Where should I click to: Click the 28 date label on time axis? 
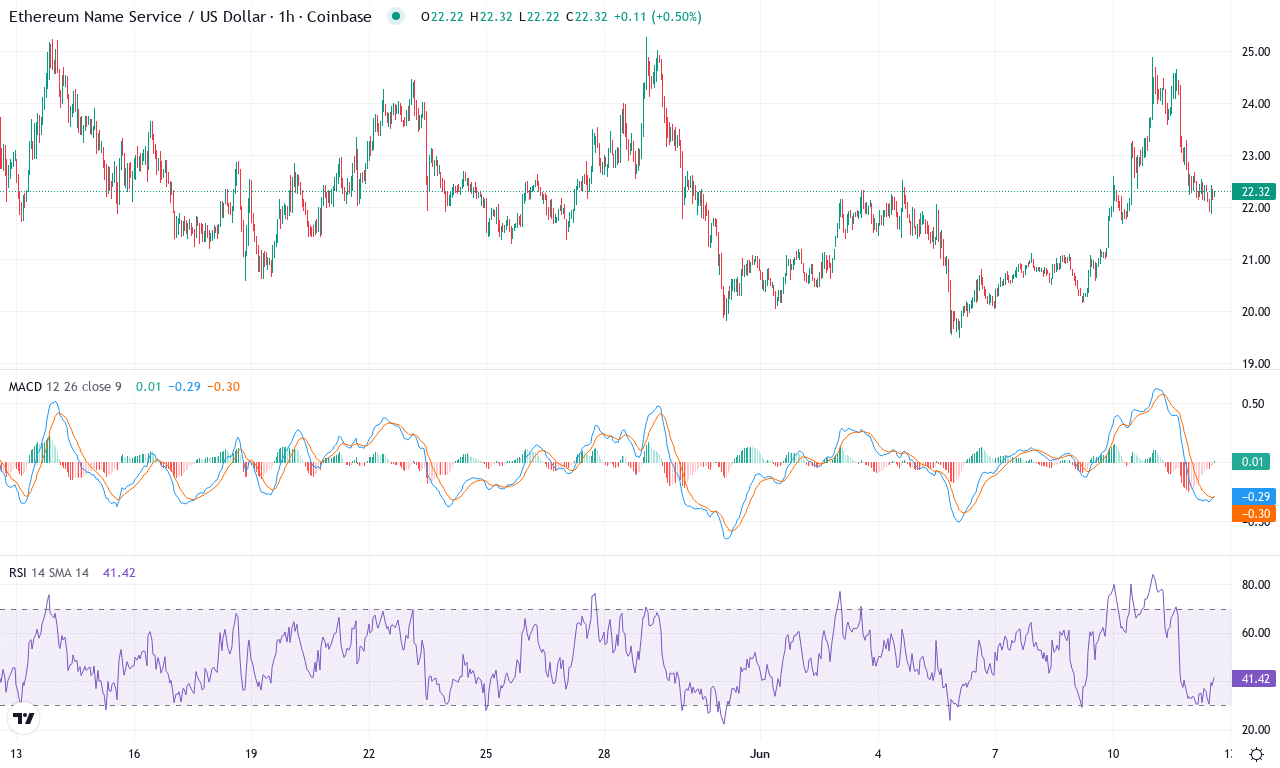click(604, 753)
